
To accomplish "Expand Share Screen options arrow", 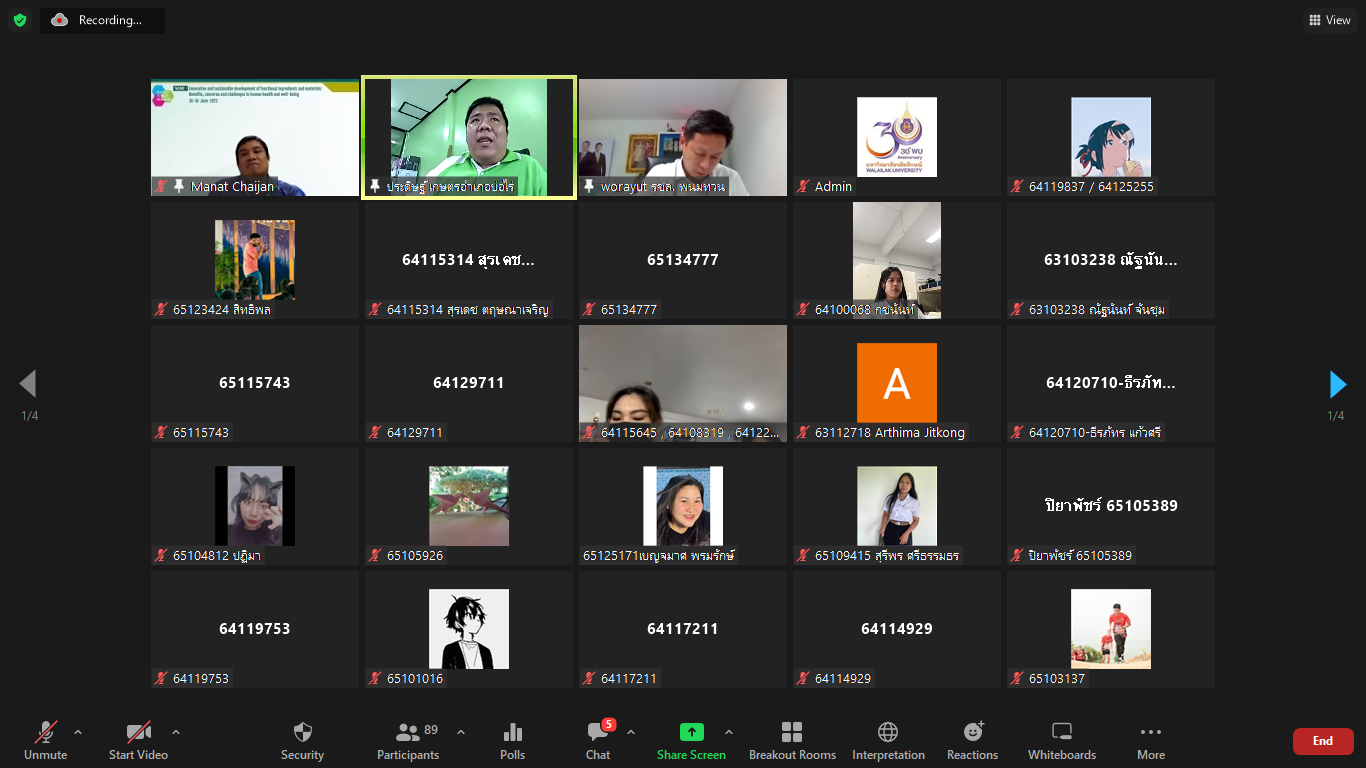I will (x=729, y=731).
